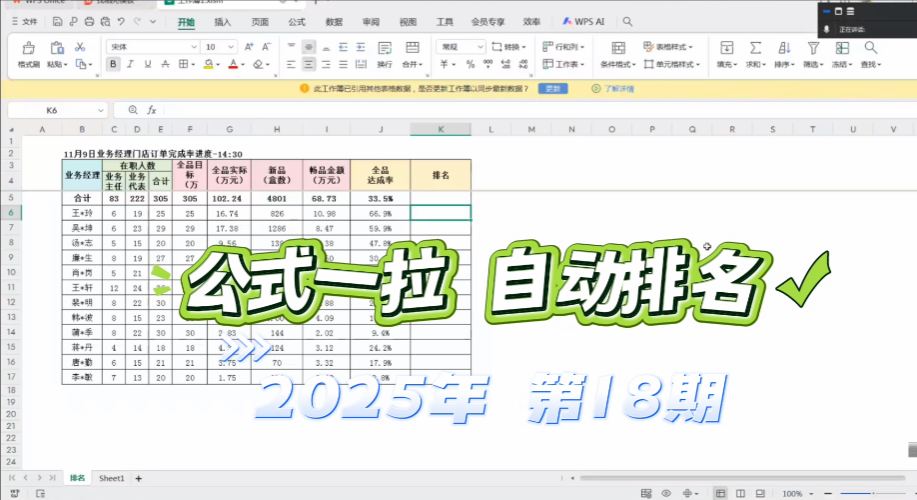Open the Insert (插入) ribbon tab
917x500 pixels.
223,22
